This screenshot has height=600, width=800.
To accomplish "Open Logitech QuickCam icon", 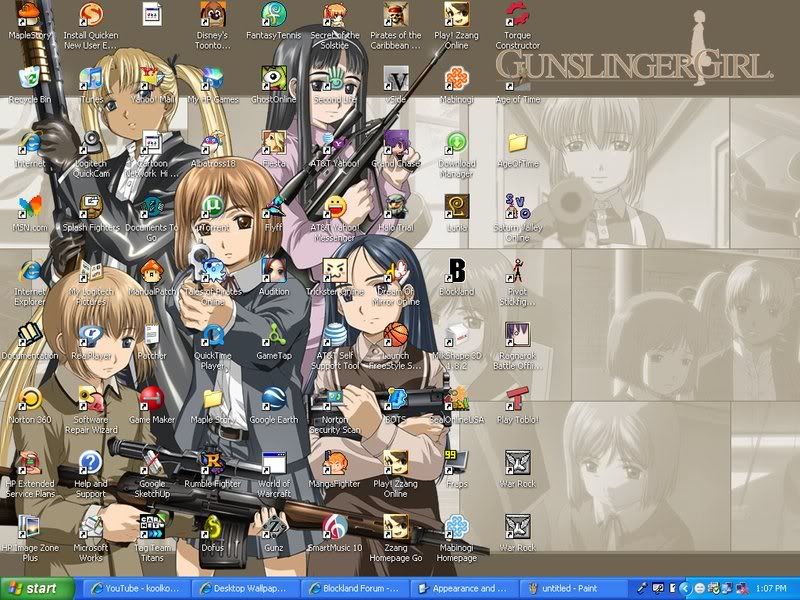I will (x=91, y=142).
